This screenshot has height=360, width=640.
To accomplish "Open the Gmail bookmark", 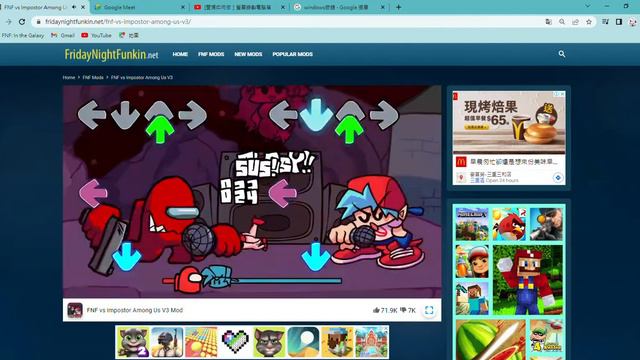I will [63, 36].
